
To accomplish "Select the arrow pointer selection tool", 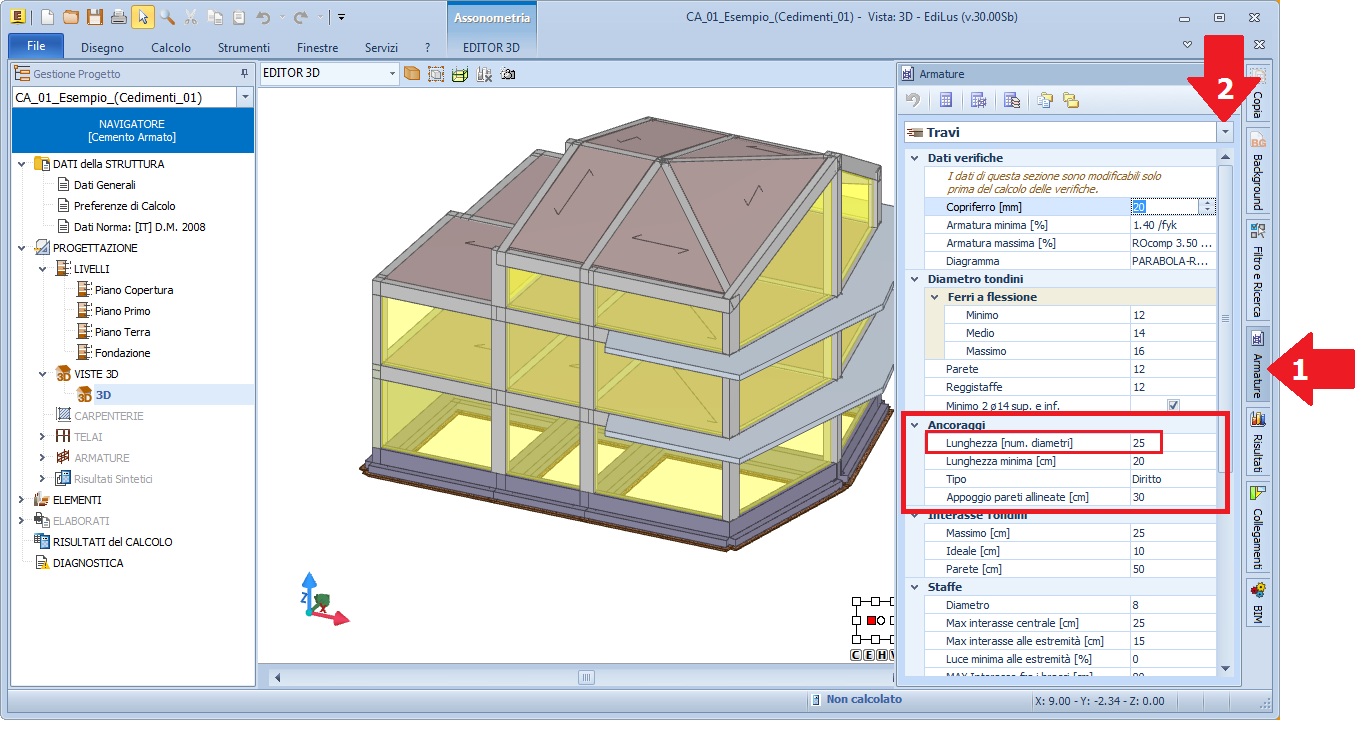I will point(143,17).
